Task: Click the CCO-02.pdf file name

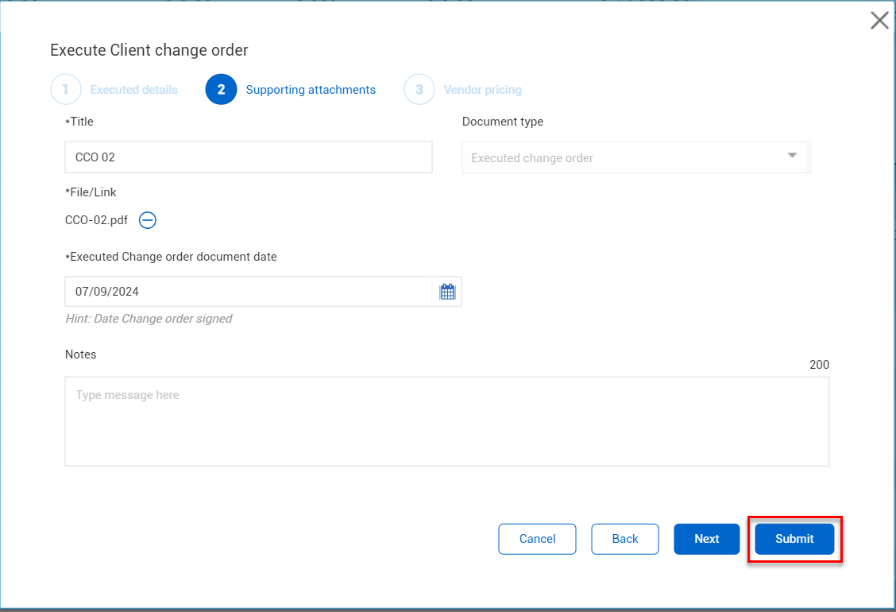Action: [x=97, y=220]
